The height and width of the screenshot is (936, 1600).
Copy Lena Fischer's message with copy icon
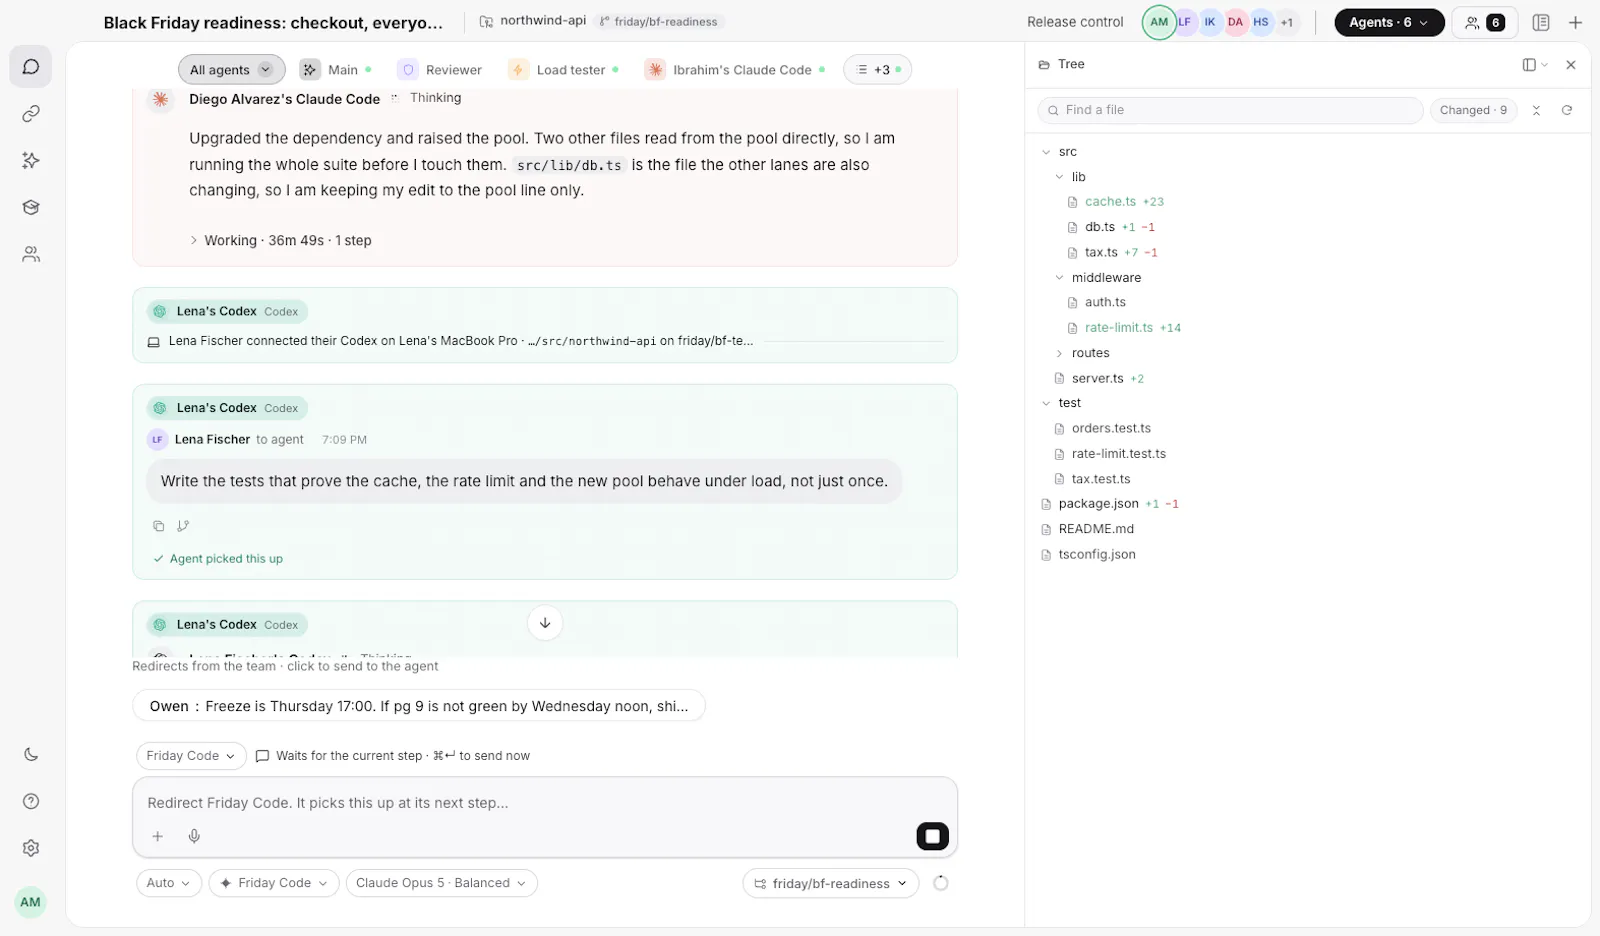point(158,526)
